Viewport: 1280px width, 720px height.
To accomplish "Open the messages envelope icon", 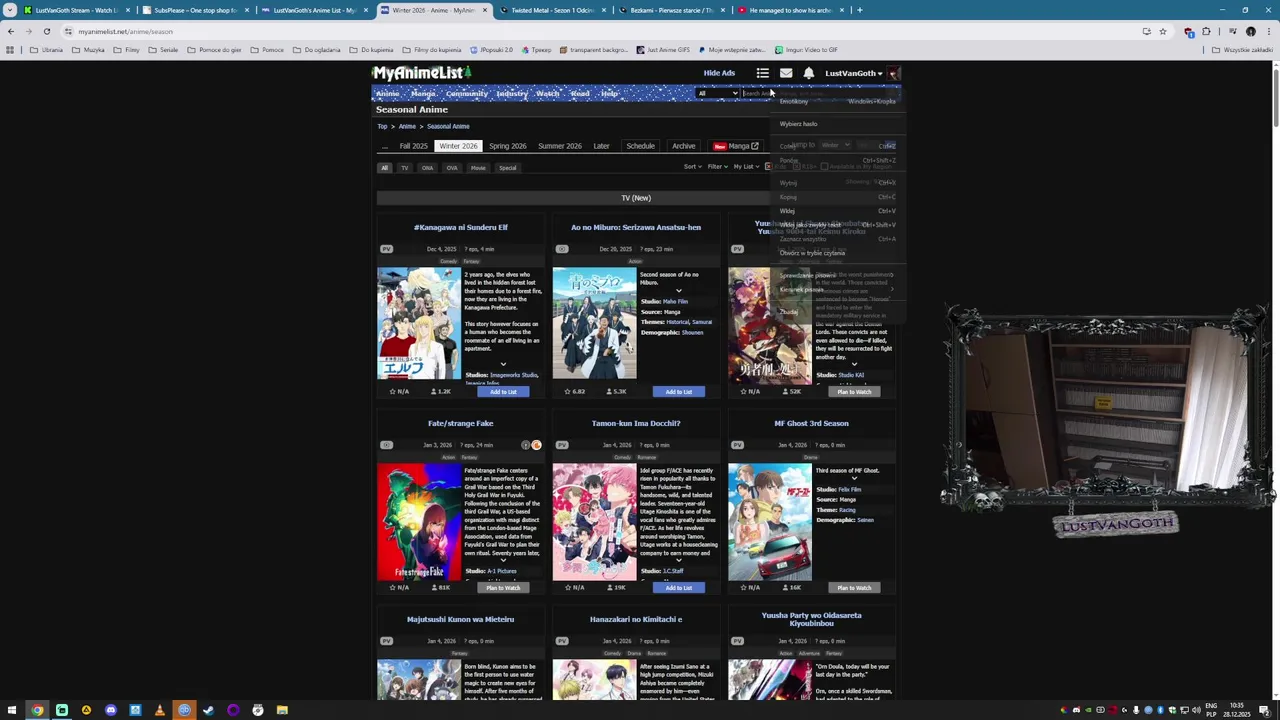I will 786,73.
